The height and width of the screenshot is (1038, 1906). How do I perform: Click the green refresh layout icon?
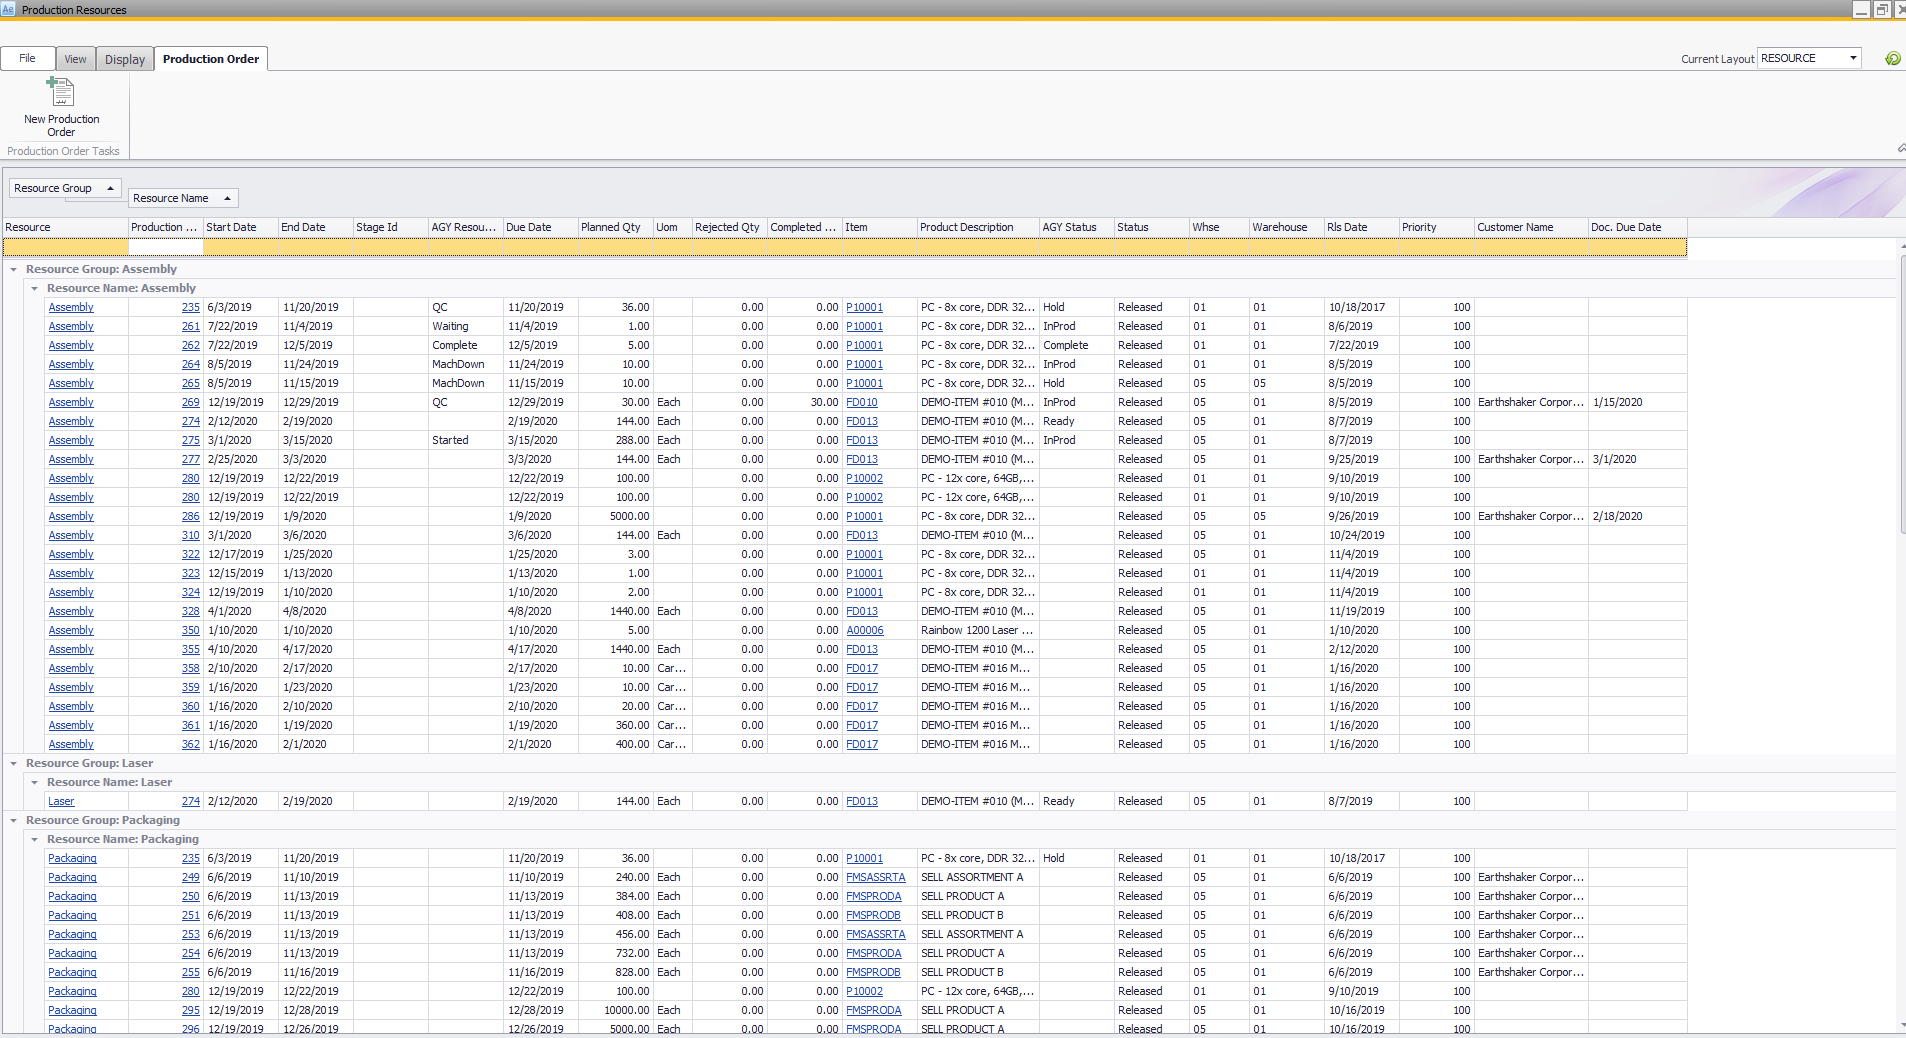coord(1892,58)
